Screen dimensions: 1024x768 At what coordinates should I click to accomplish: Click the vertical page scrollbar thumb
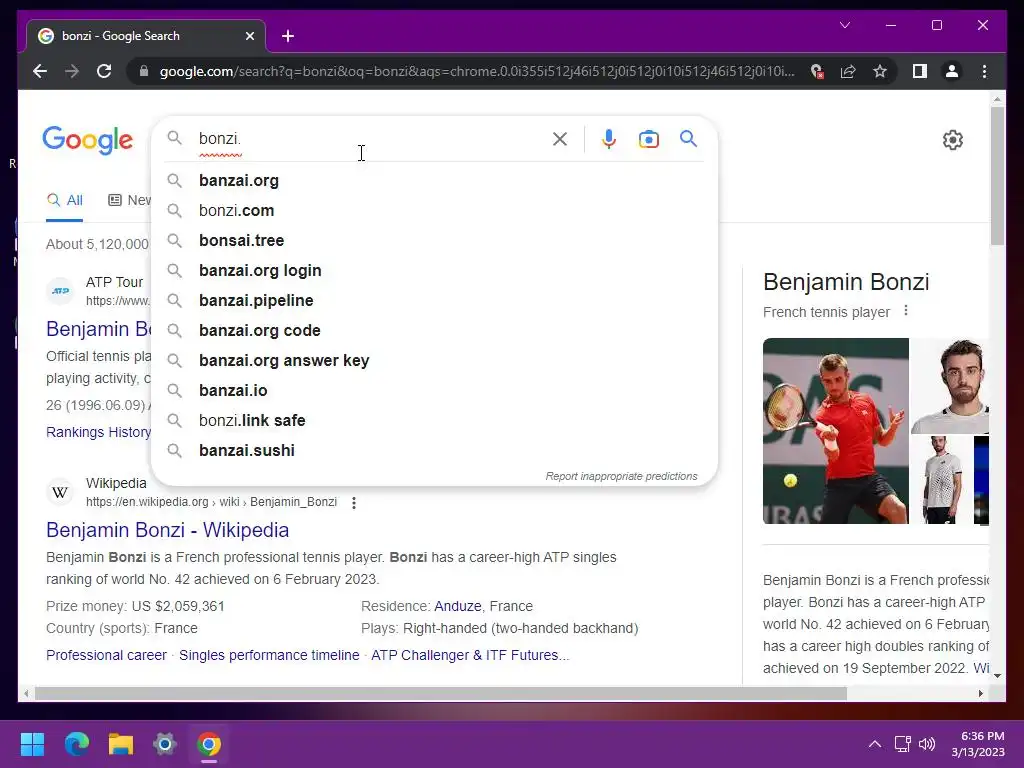(997, 176)
